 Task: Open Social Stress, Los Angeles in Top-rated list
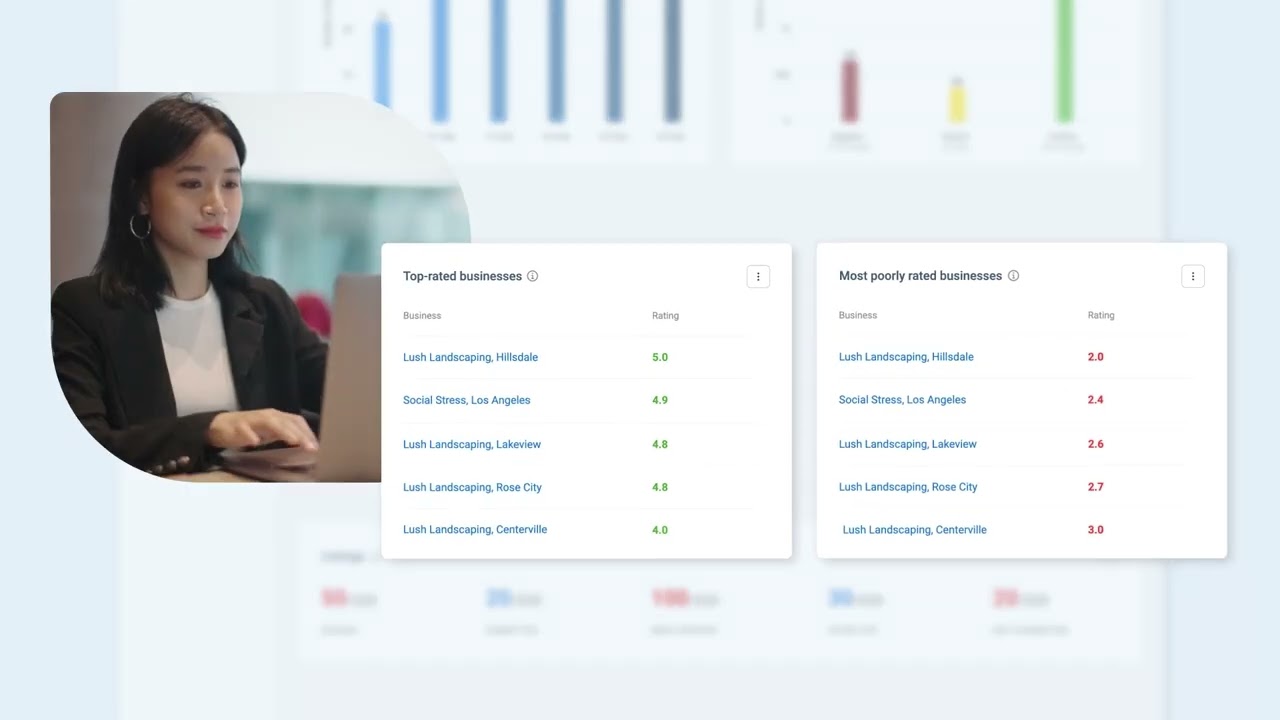click(467, 400)
